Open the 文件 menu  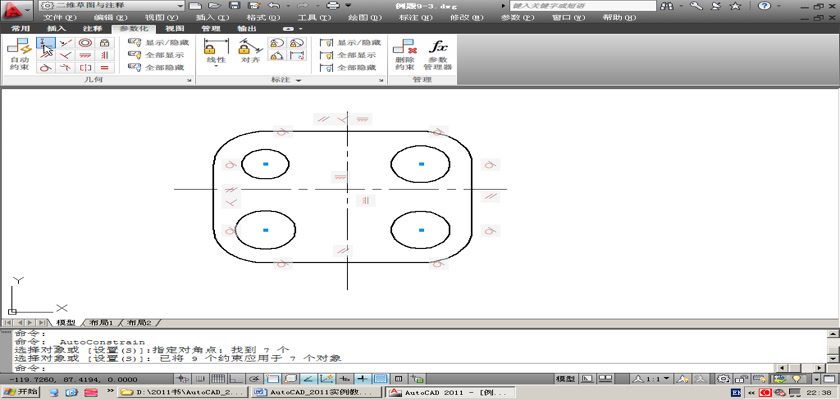tap(59, 17)
